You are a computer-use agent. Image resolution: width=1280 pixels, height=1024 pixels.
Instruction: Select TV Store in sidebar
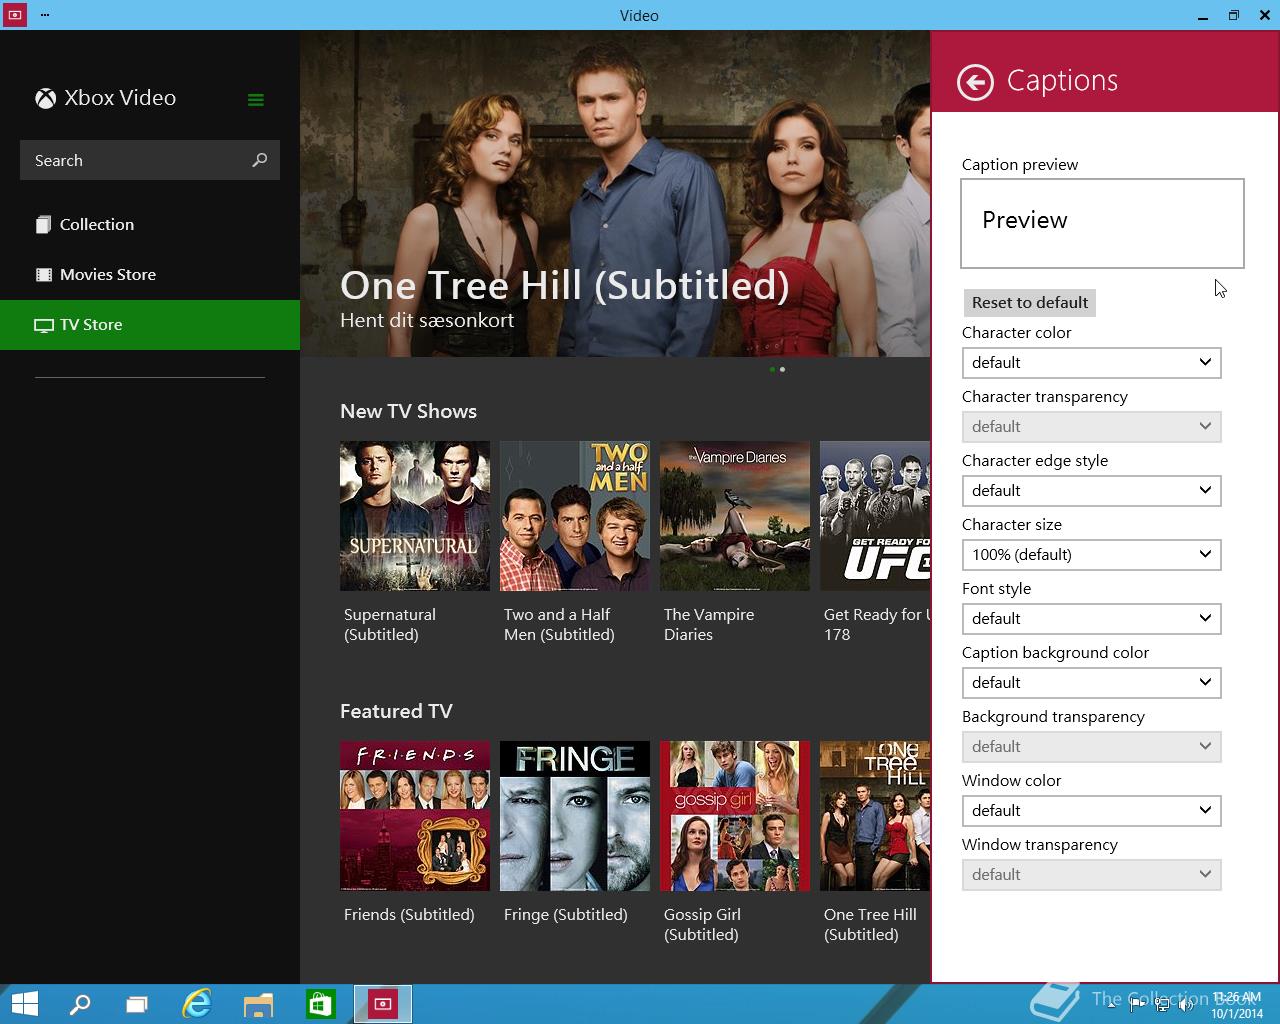[x=150, y=324]
